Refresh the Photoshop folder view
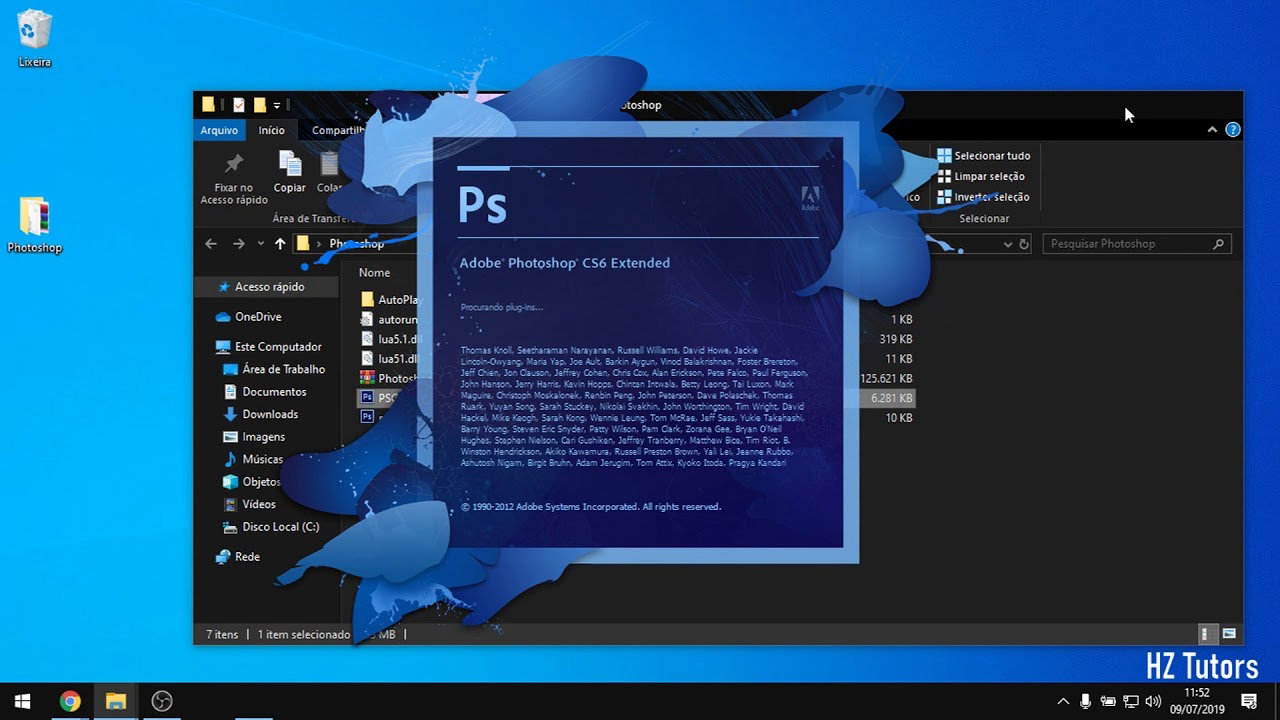This screenshot has width=1280, height=720. point(1024,244)
